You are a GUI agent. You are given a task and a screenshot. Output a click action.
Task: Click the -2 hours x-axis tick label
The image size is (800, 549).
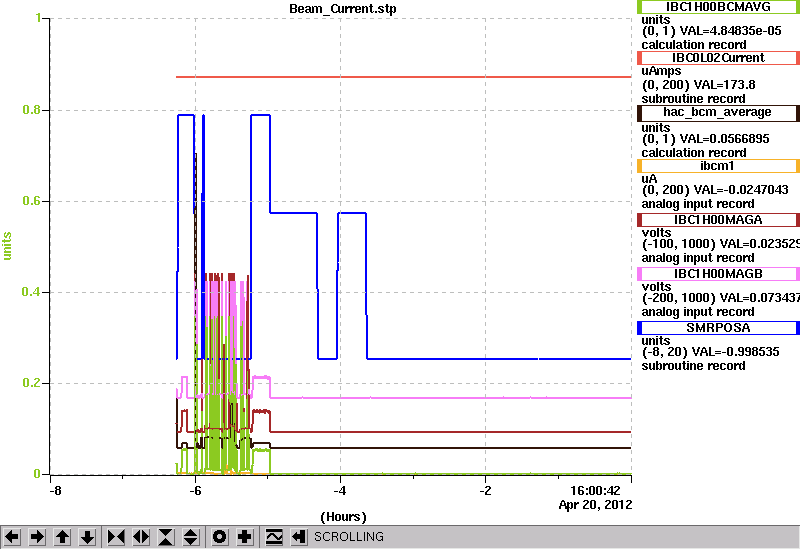(x=486, y=491)
